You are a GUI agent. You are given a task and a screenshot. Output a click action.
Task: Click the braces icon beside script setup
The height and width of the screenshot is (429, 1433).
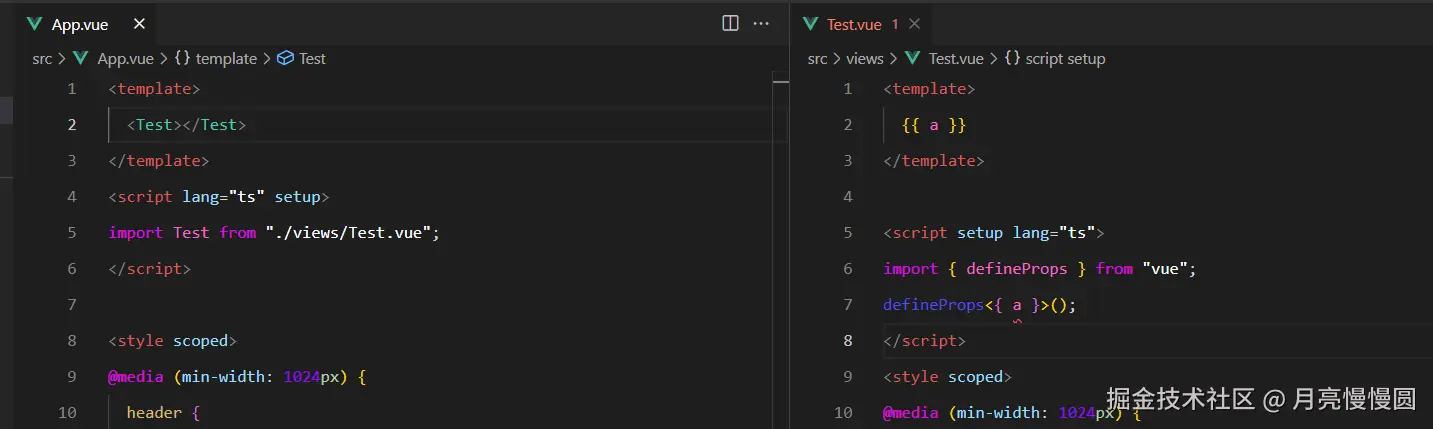(x=1012, y=59)
